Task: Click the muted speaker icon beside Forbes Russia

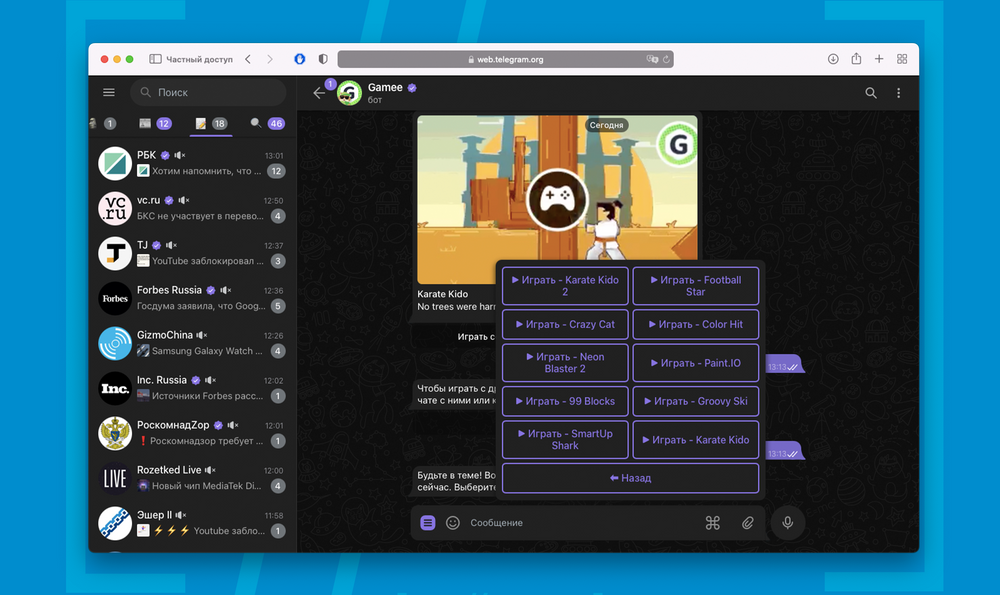Action: coord(226,290)
